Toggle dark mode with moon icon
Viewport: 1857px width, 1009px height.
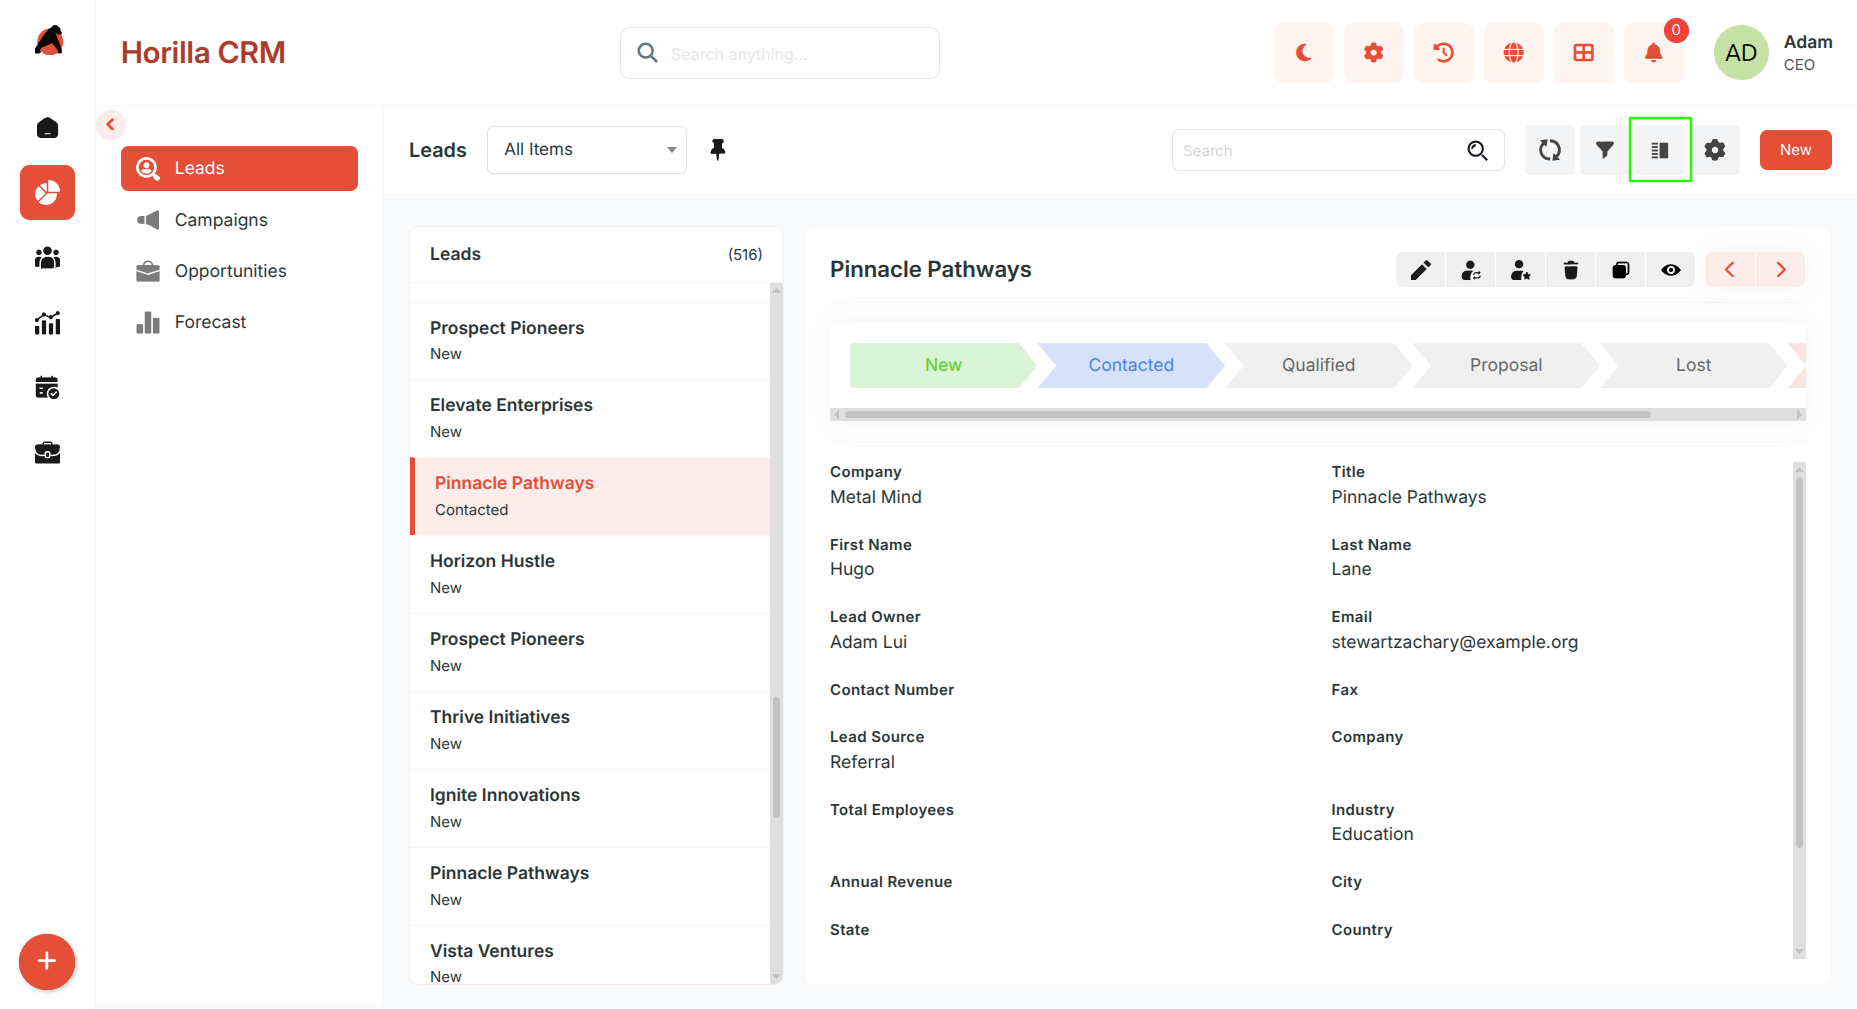click(1303, 53)
